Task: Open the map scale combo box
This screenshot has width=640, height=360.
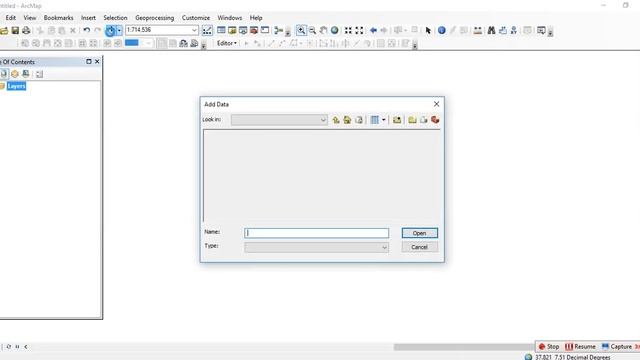Action: [x=162, y=30]
